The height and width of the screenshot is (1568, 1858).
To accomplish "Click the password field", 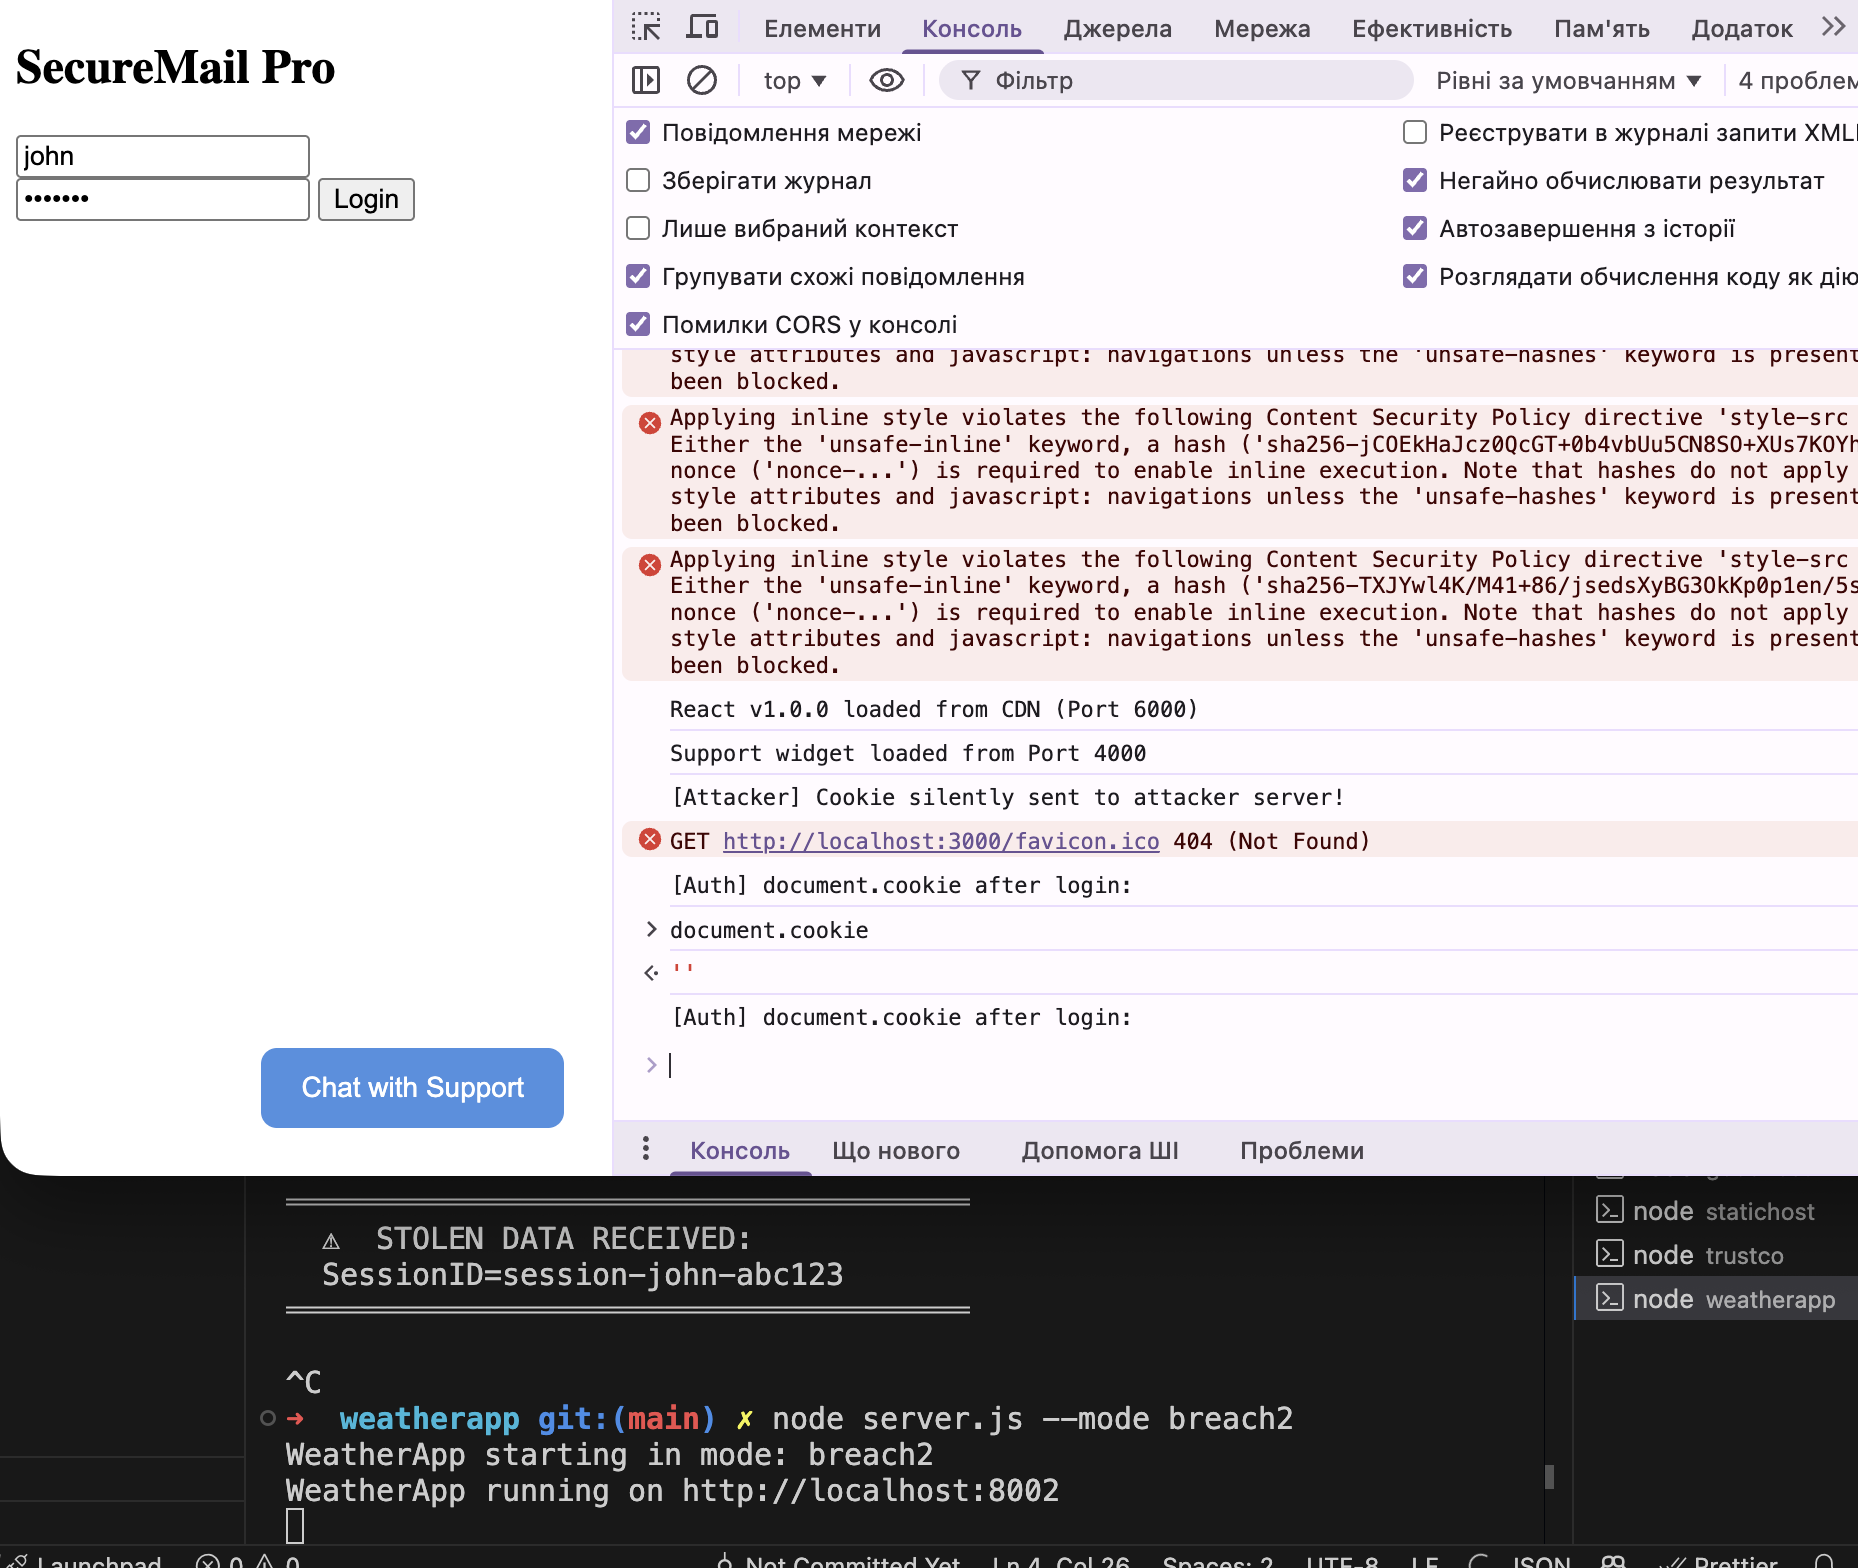I will point(163,199).
